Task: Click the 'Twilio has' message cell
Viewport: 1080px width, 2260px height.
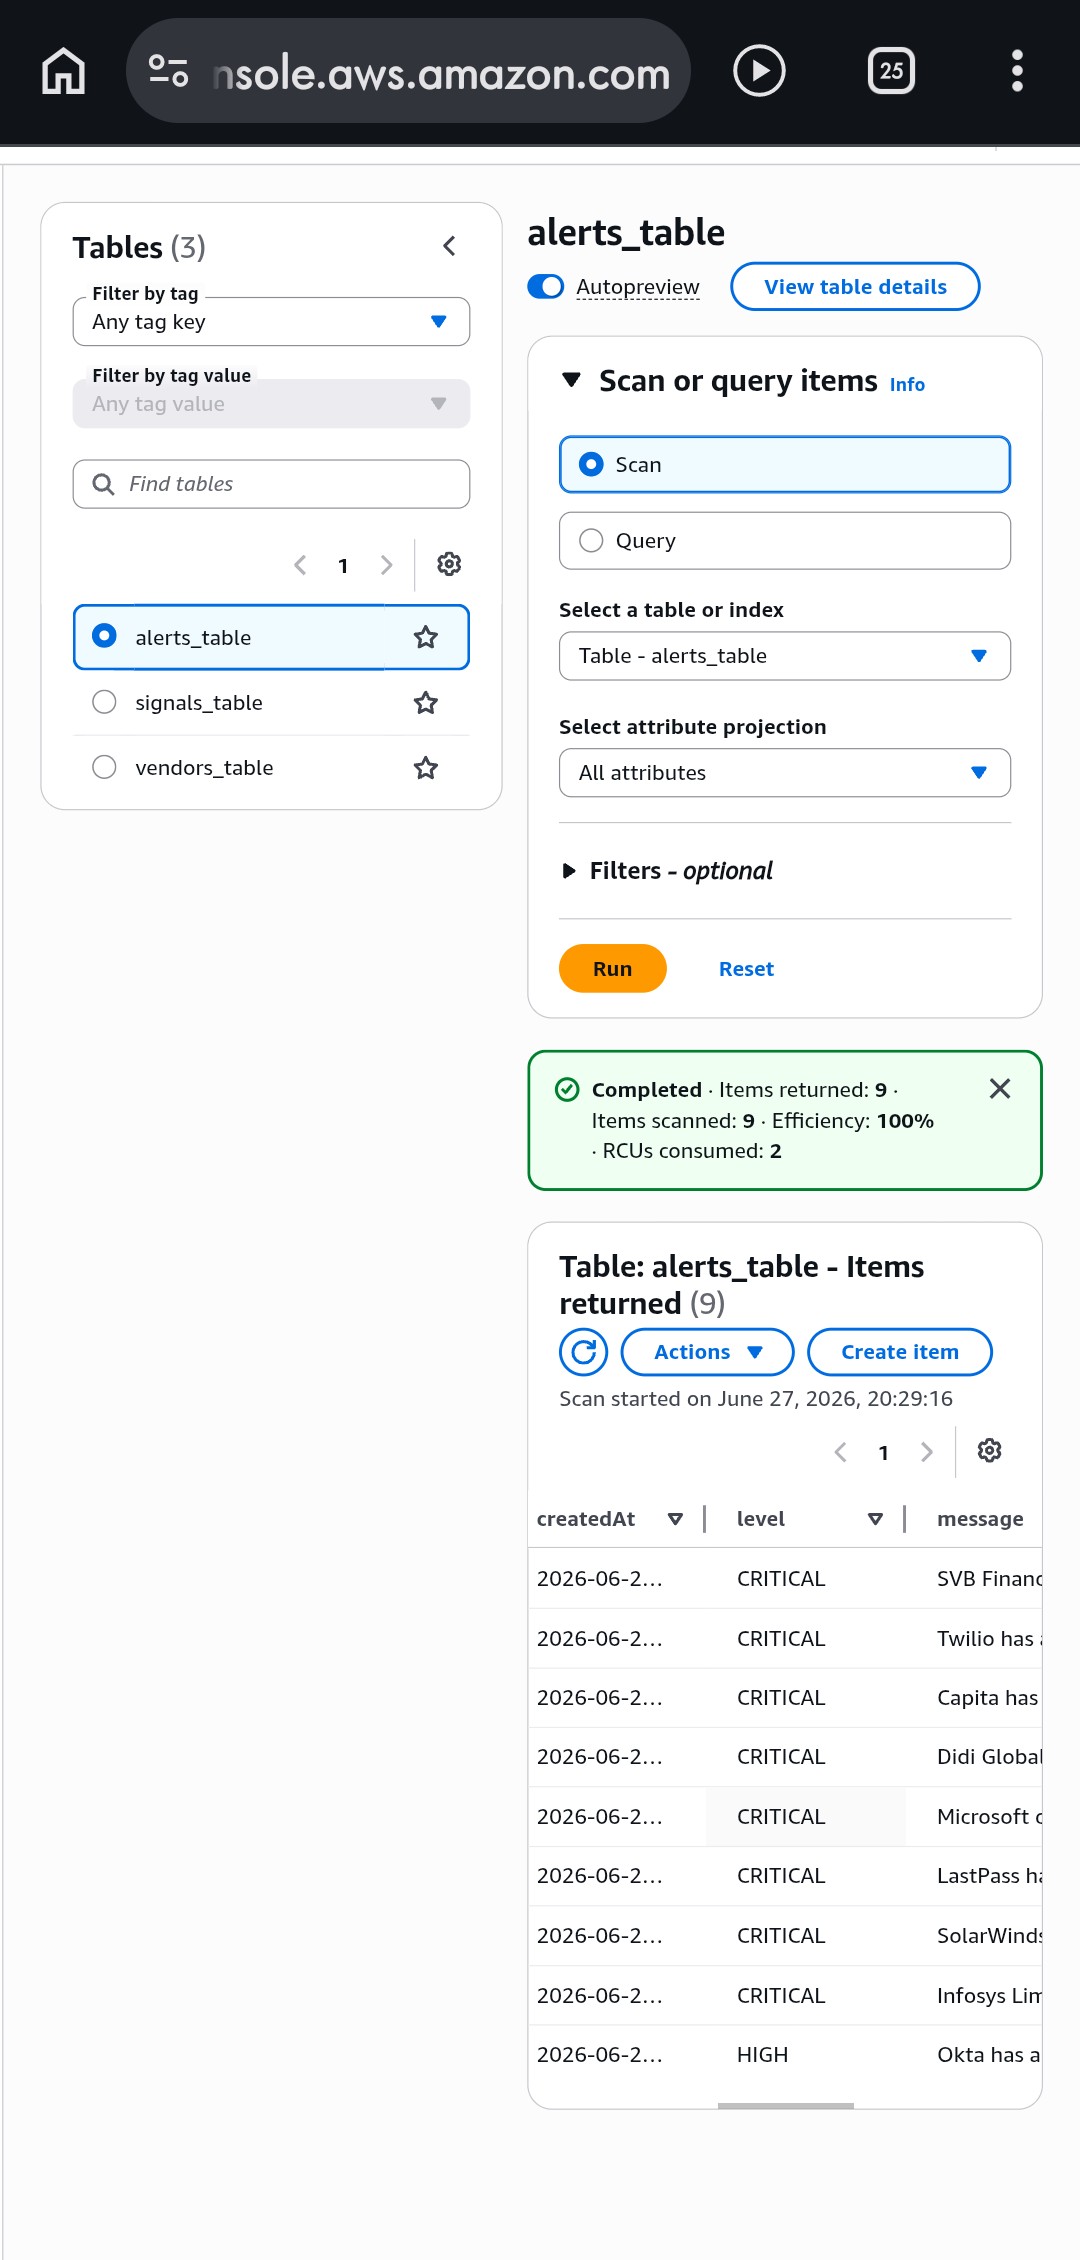Action: 989,1639
